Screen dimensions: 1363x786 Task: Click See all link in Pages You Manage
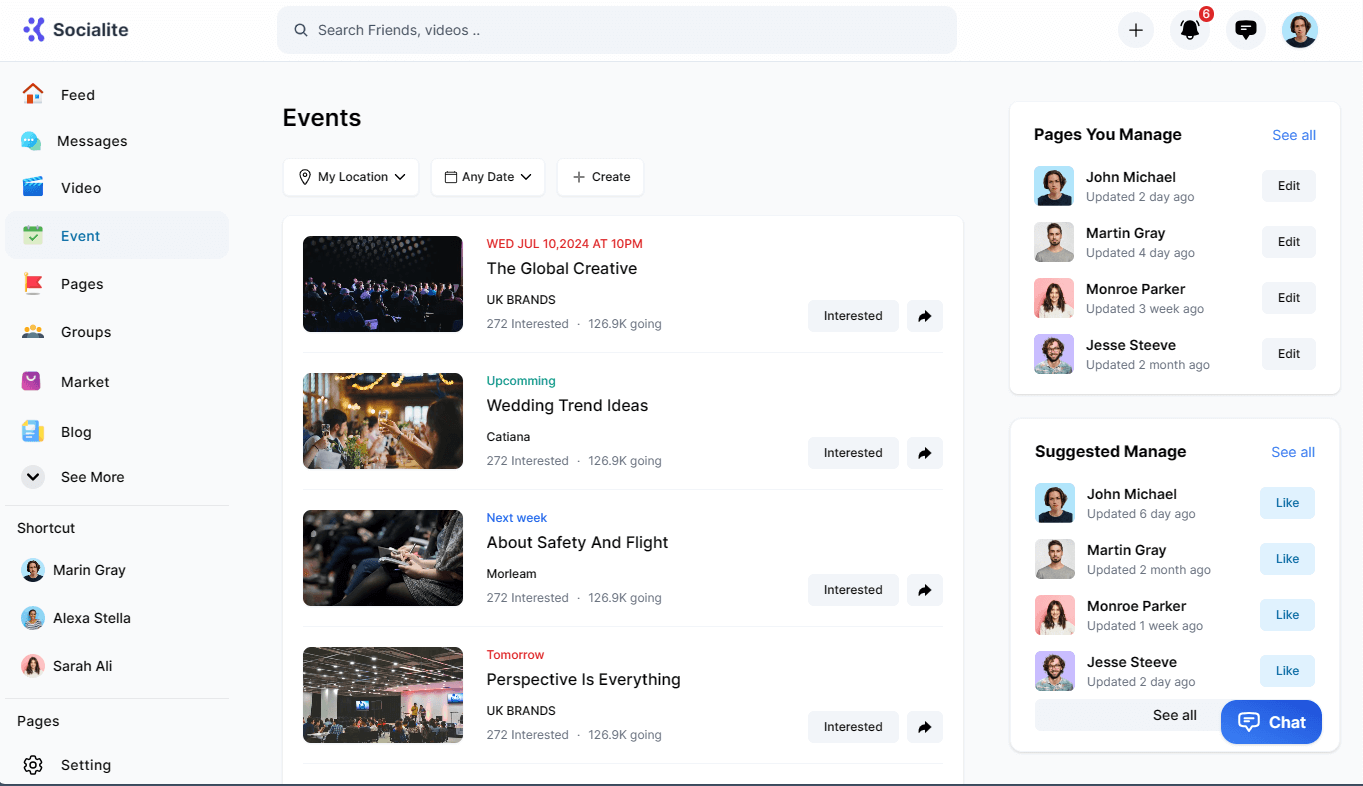pyautogui.click(x=1293, y=135)
